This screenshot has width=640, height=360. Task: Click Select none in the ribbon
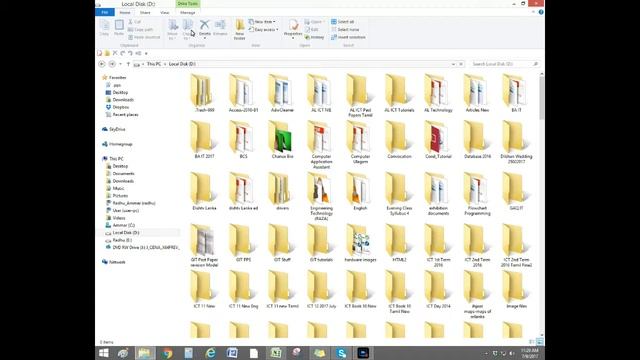(x=345, y=29)
